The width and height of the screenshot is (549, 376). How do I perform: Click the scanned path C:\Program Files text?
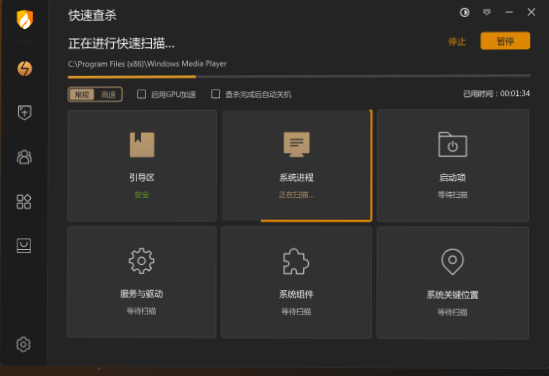147,64
